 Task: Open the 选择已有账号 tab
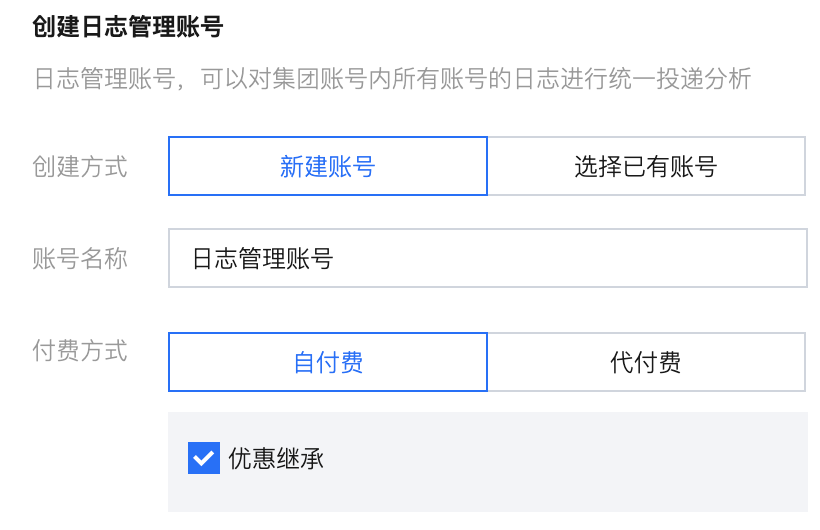click(646, 166)
